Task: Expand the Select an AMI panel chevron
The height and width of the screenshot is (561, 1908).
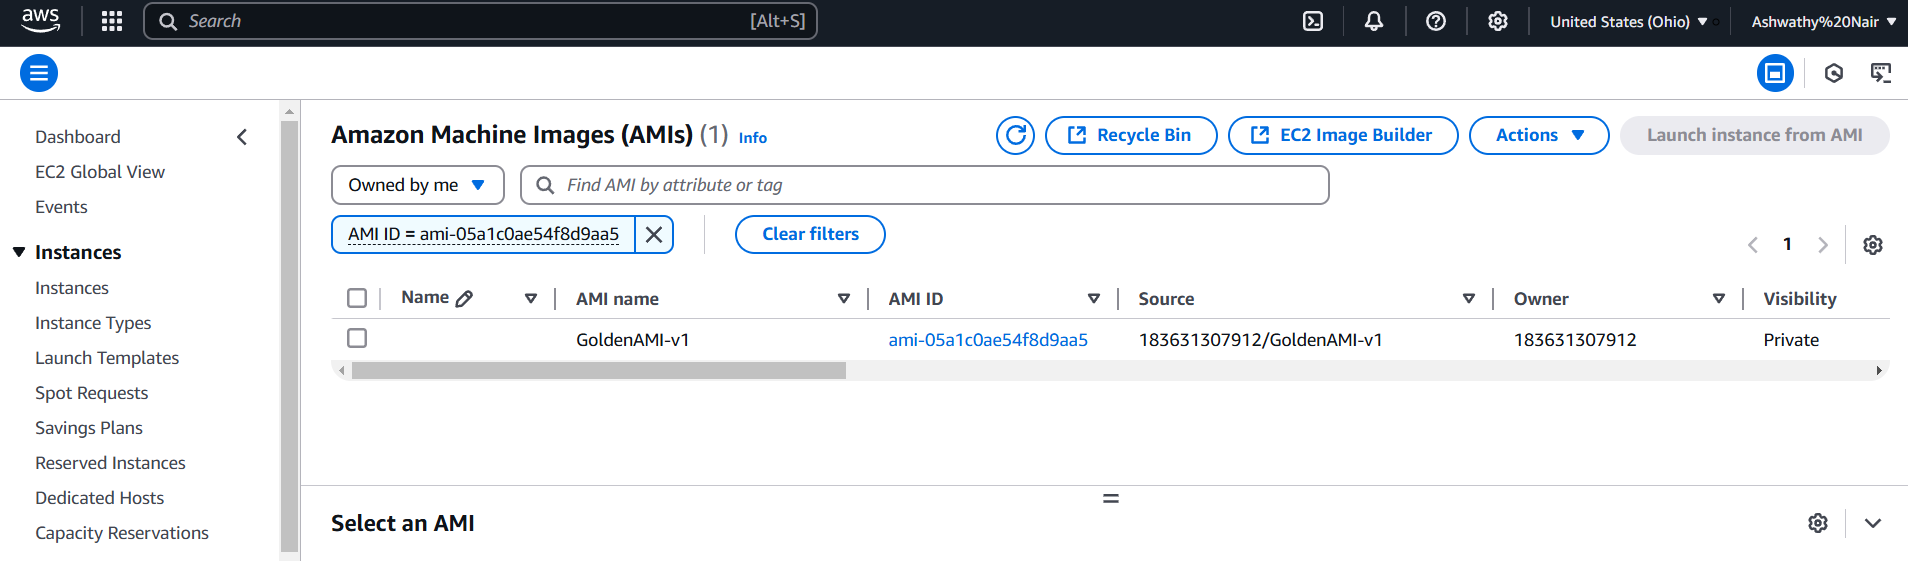Action: 1873,523
